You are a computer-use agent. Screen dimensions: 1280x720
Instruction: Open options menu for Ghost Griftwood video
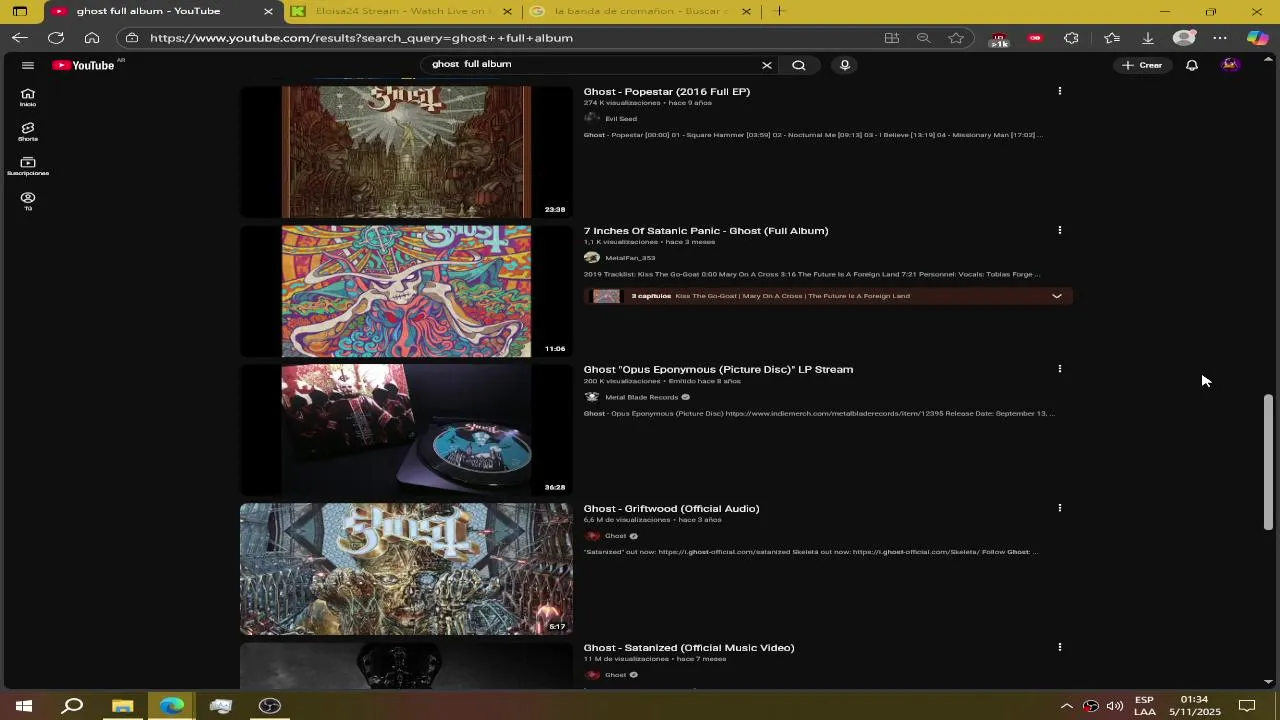click(1060, 508)
